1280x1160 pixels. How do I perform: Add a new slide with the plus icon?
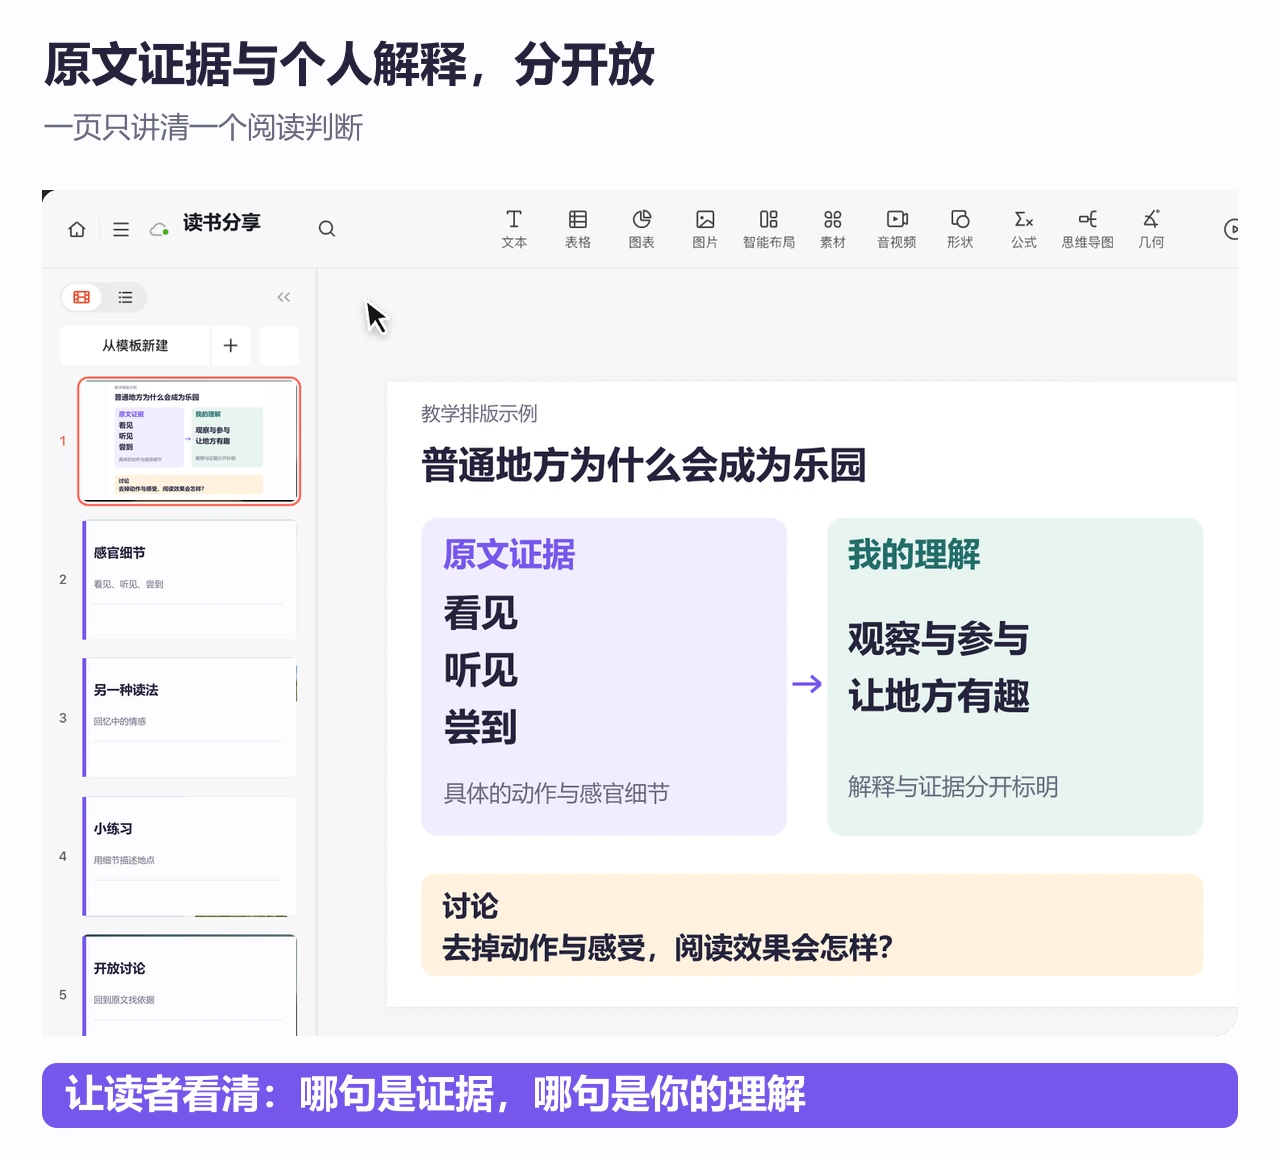click(231, 345)
